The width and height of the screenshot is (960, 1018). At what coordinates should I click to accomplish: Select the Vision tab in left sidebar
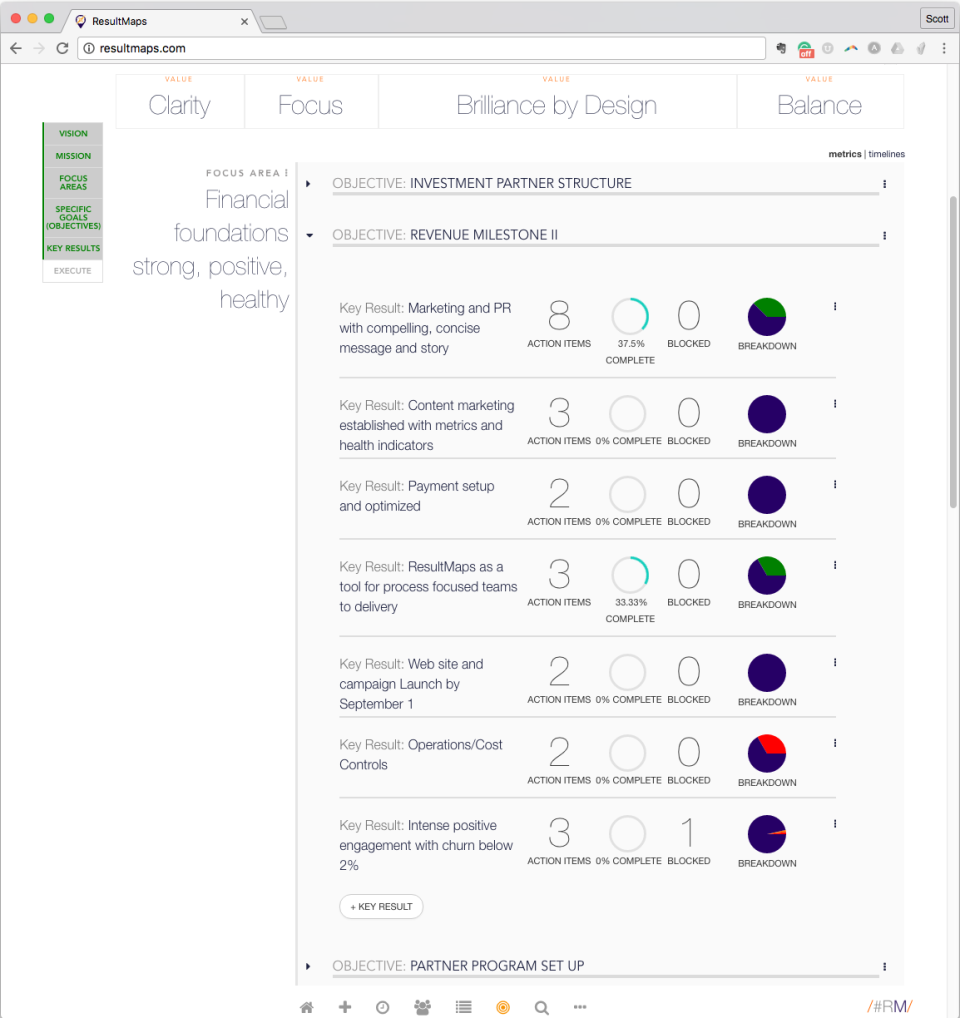tap(73, 134)
